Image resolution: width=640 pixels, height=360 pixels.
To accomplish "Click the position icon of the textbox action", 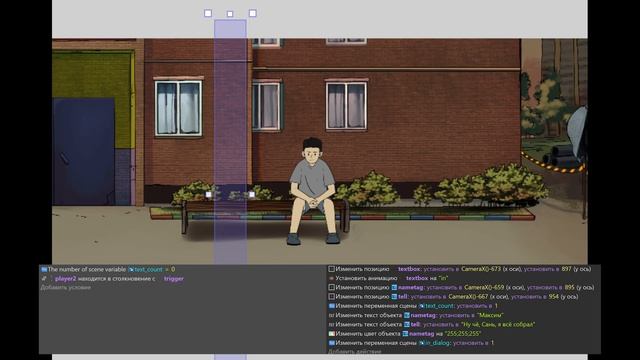I will coord(331,269).
